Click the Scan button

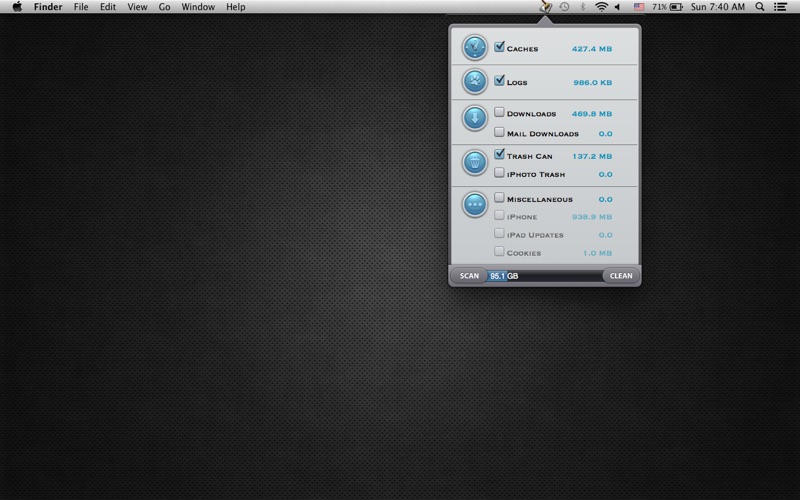click(x=469, y=276)
